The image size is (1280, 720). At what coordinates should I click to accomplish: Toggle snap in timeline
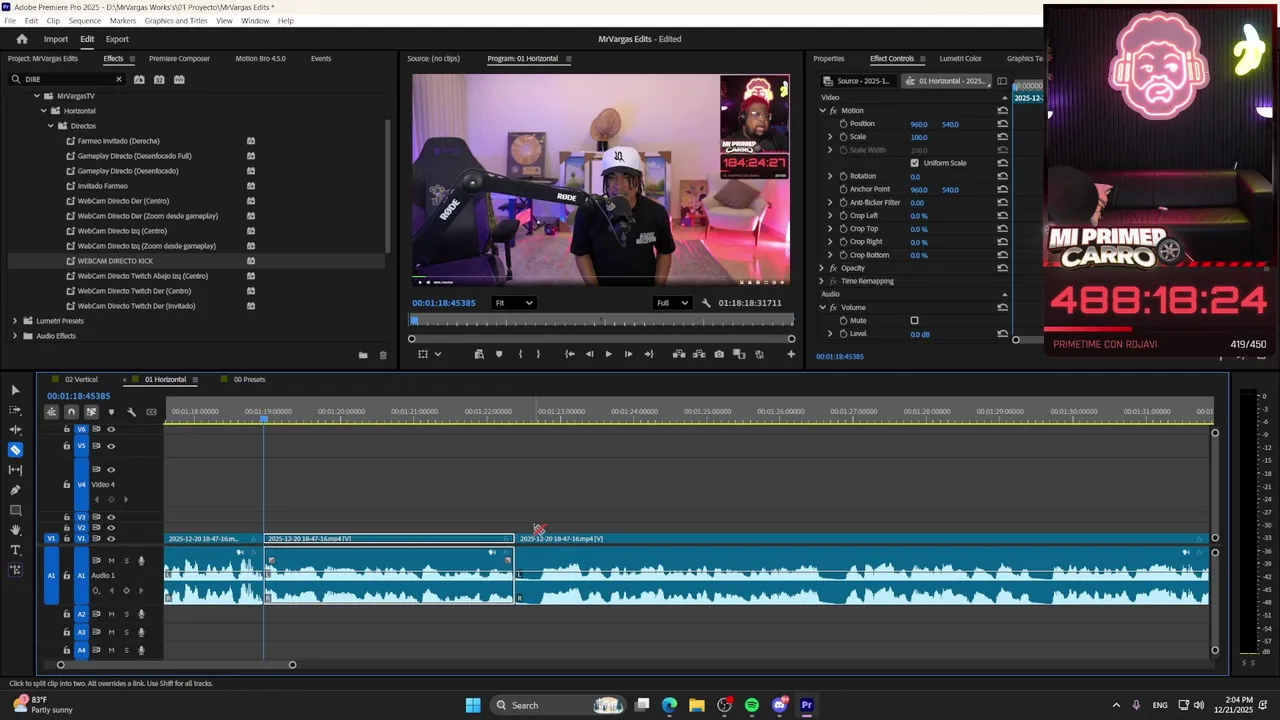point(71,412)
